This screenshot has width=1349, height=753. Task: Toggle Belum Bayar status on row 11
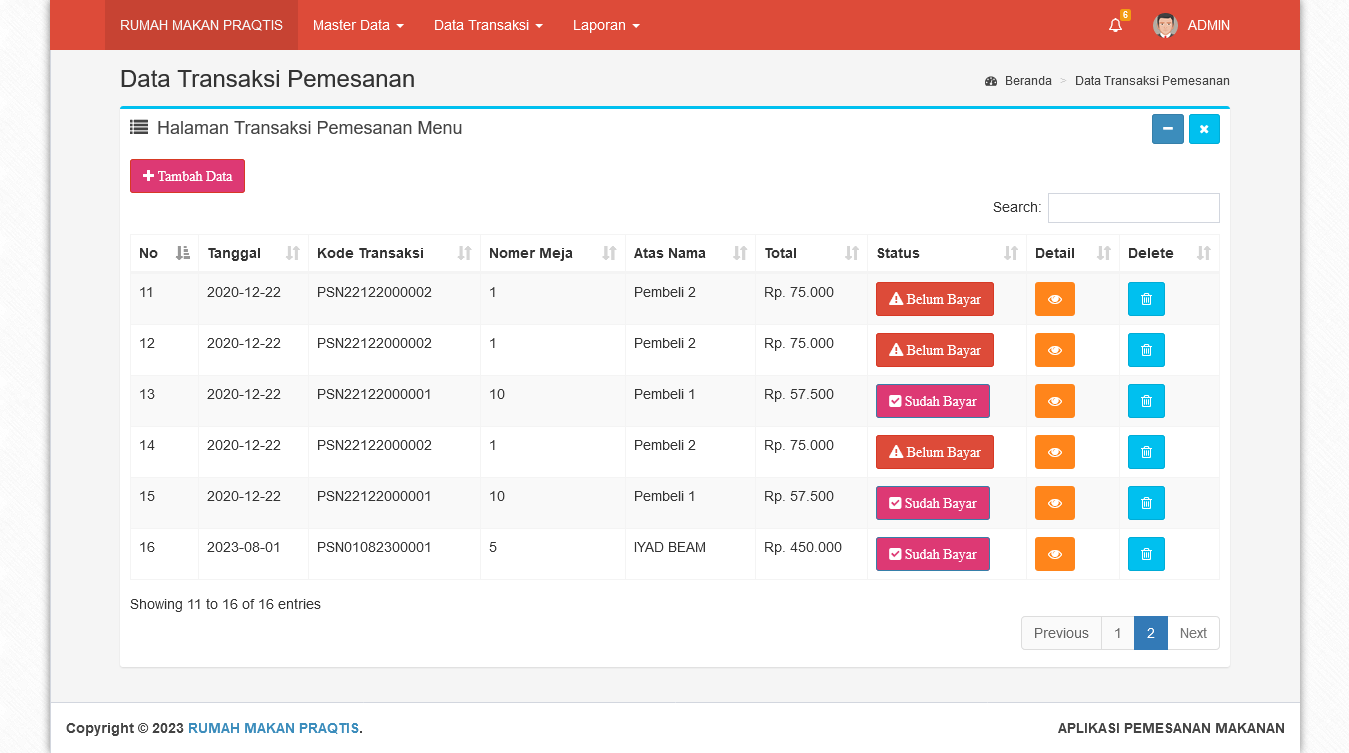point(934,299)
